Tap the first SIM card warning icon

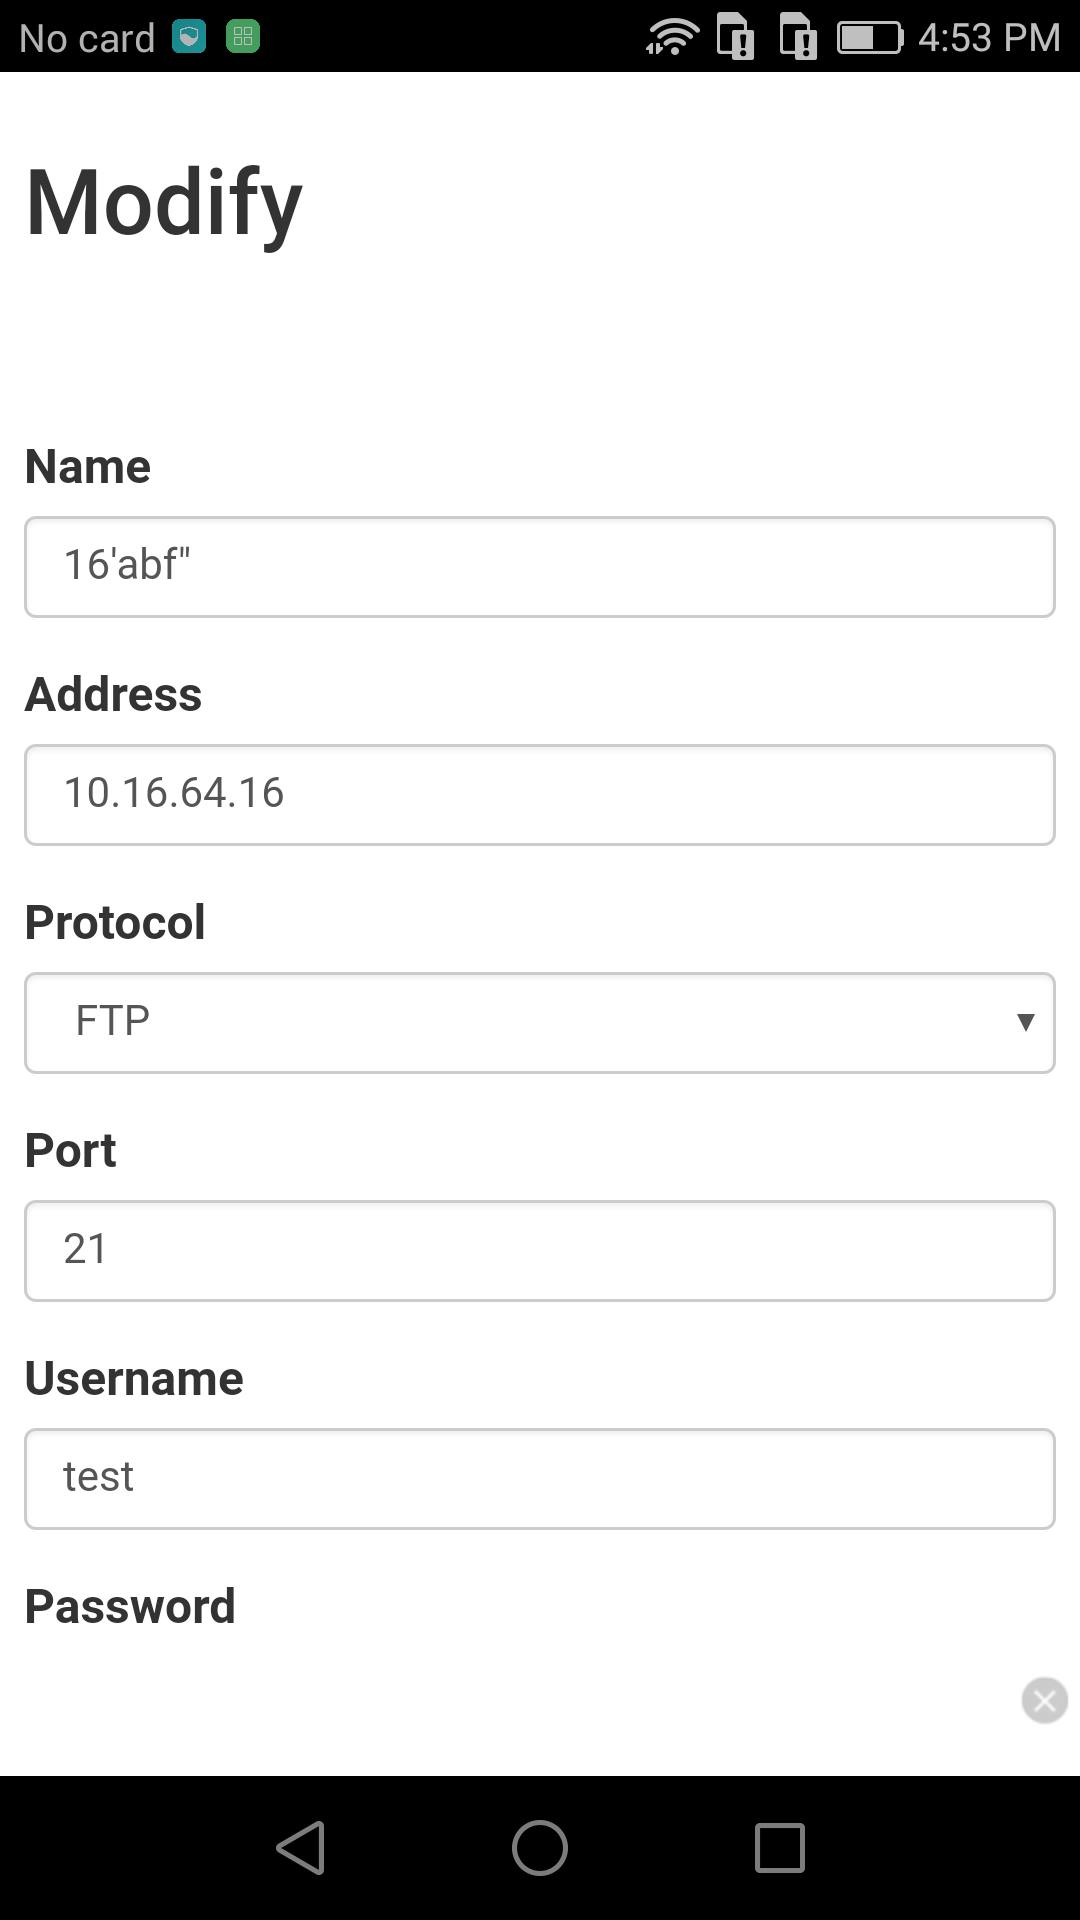pyautogui.click(x=736, y=37)
